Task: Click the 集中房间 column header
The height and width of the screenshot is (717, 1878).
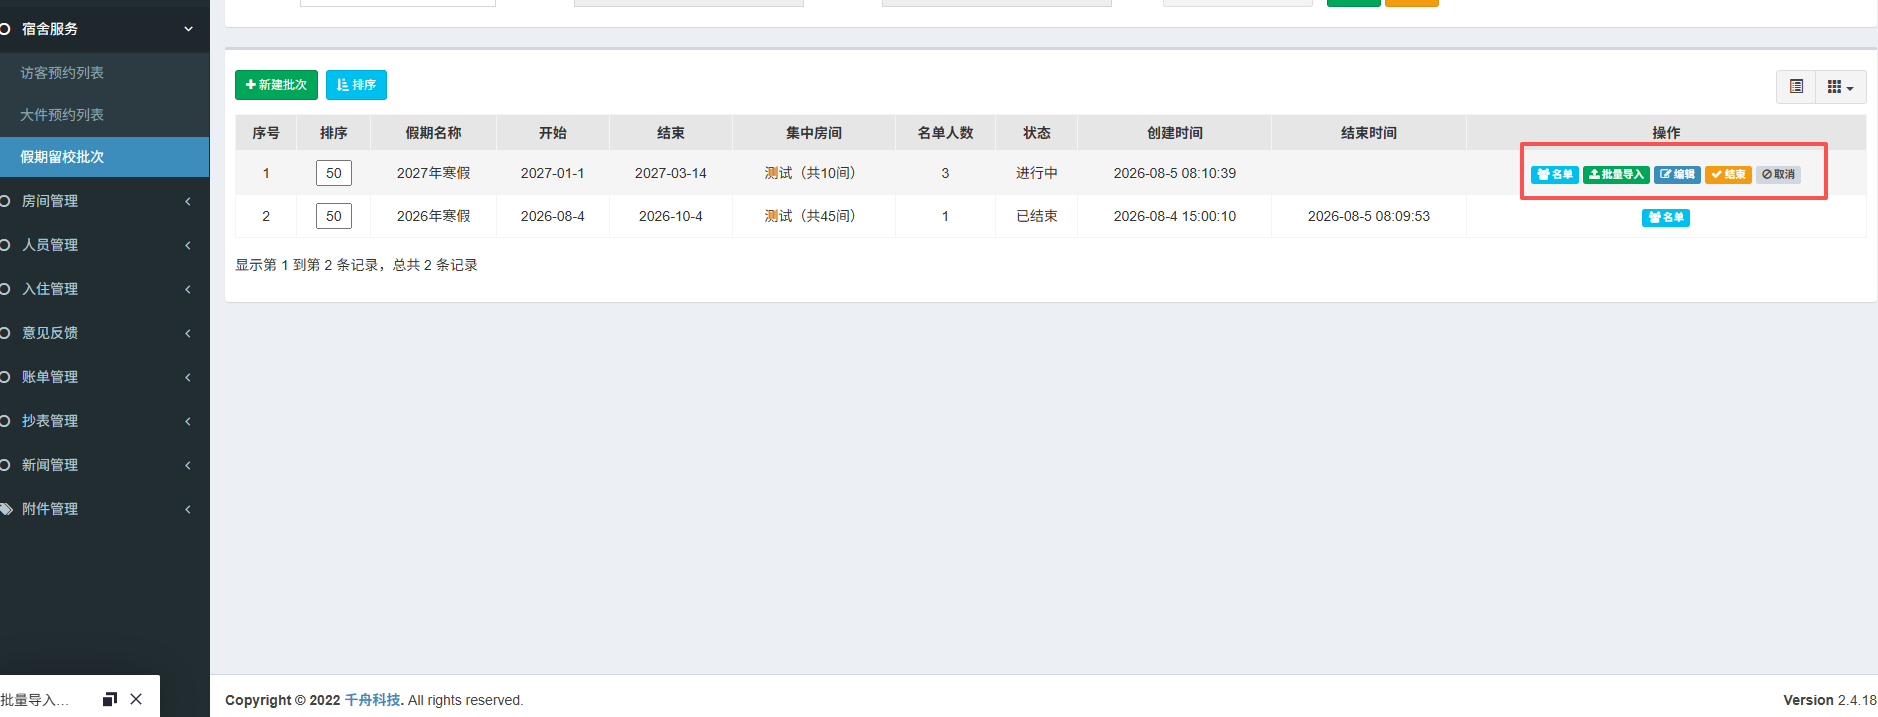Action: coord(814,133)
